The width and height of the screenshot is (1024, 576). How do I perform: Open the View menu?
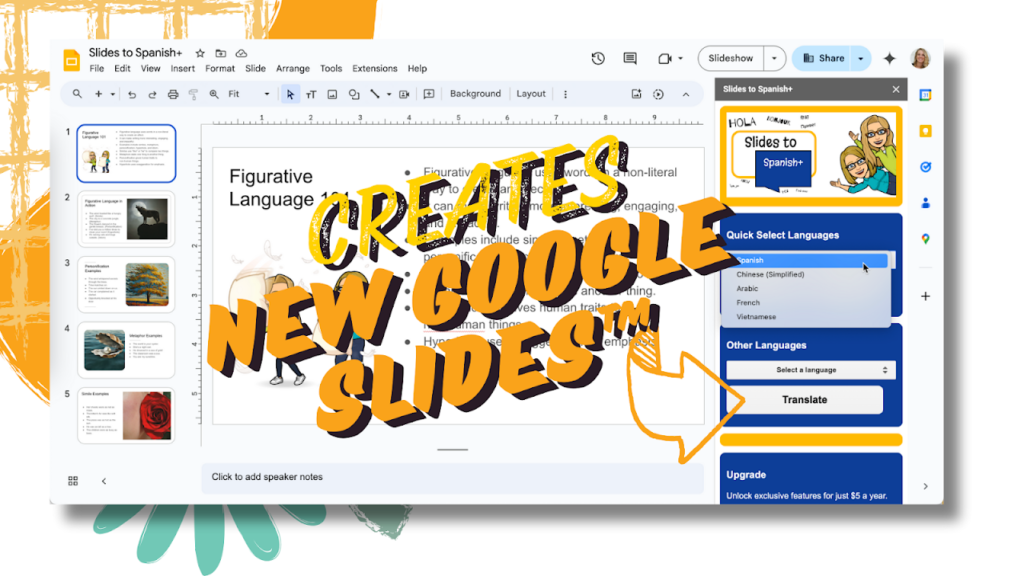click(150, 69)
